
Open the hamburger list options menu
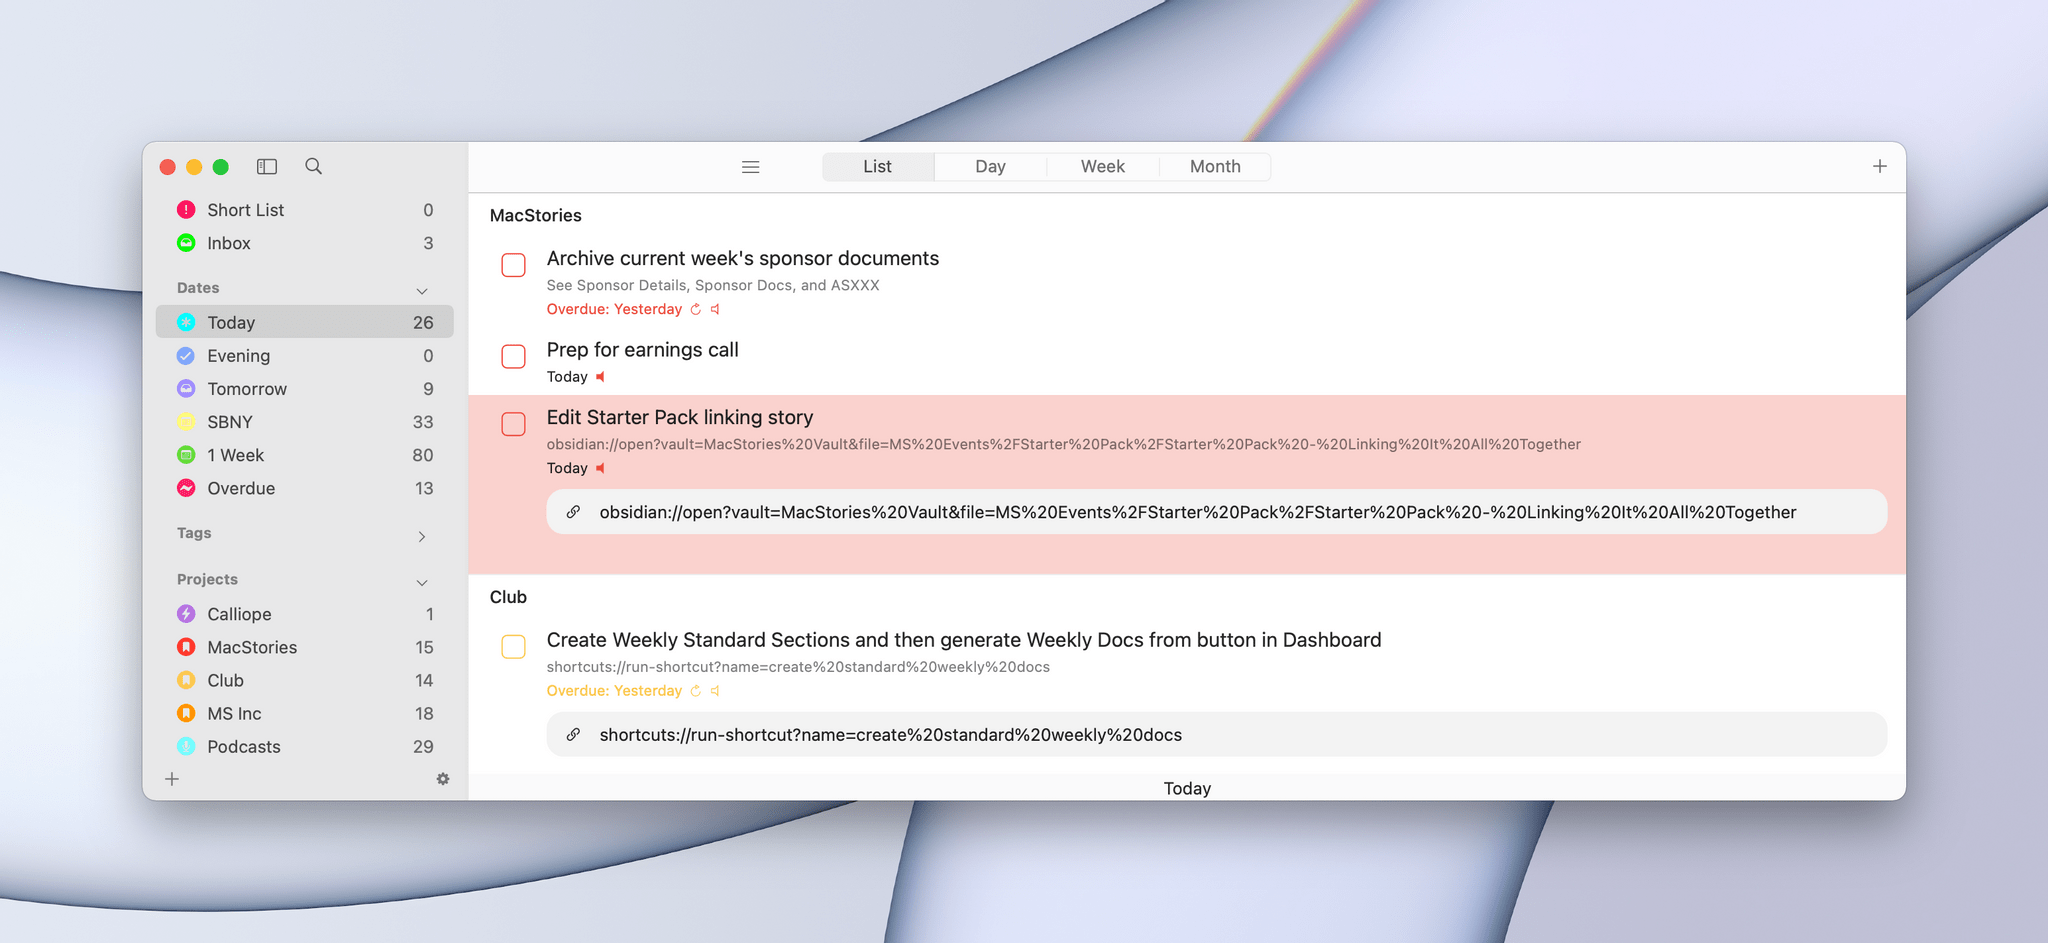(x=751, y=167)
